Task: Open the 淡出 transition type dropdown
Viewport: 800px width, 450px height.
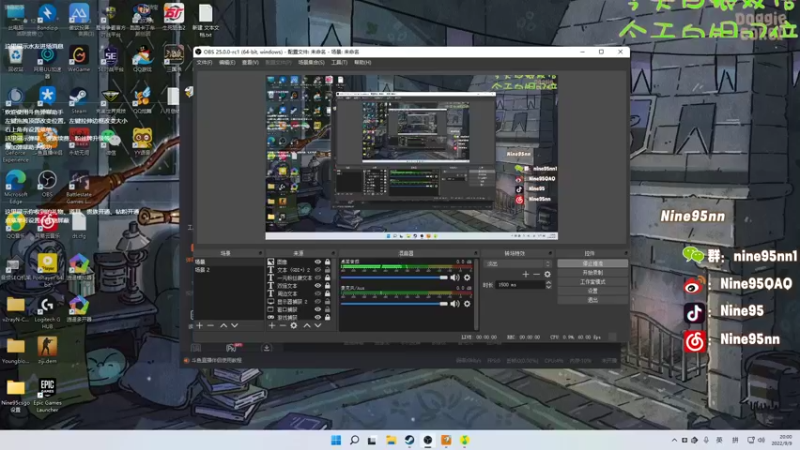Action: (517, 264)
